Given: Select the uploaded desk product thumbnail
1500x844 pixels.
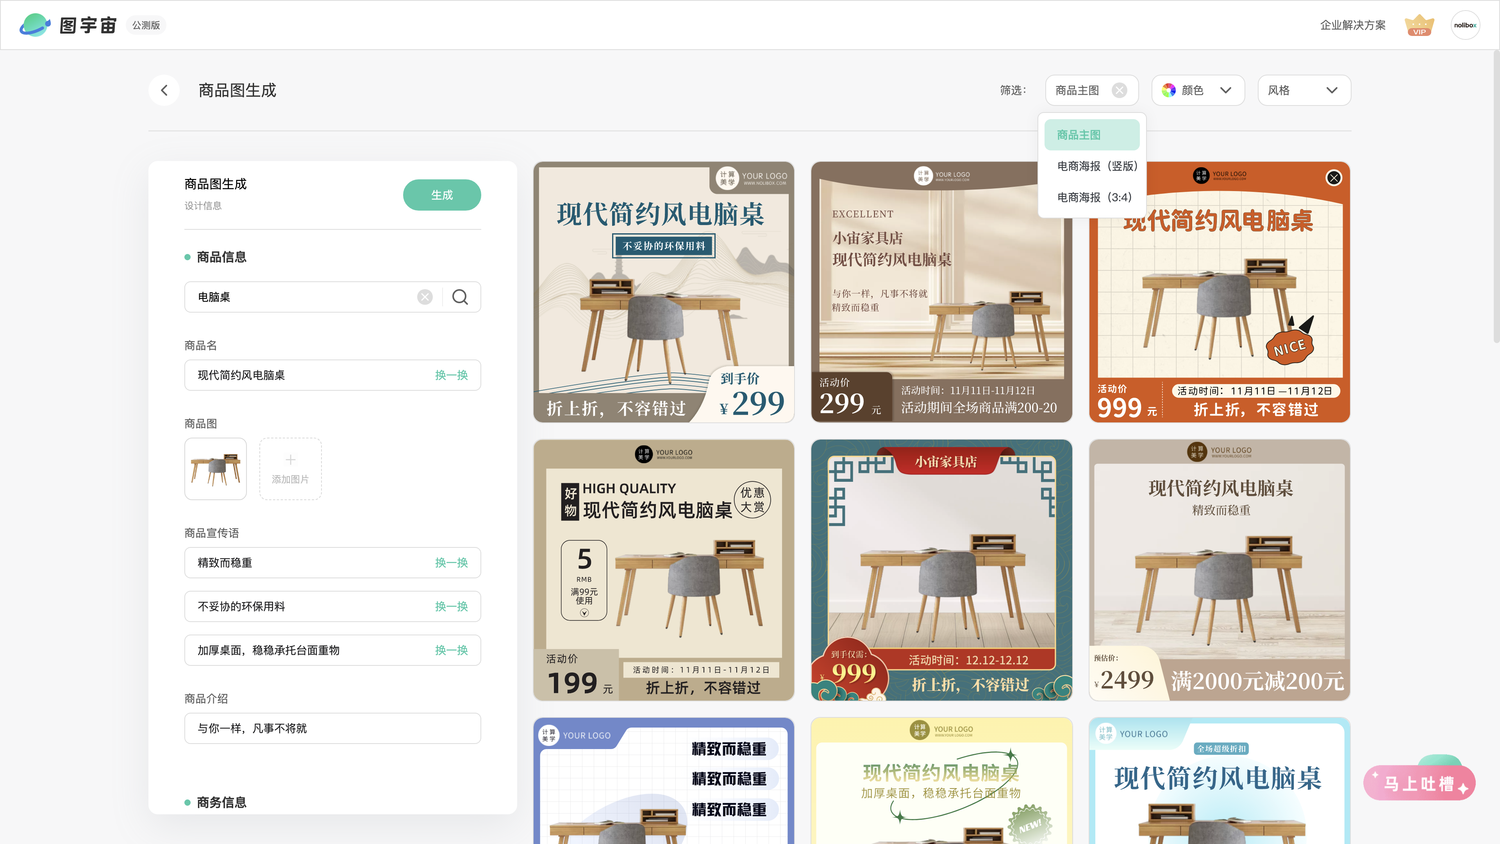Looking at the screenshot, I should (x=215, y=468).
